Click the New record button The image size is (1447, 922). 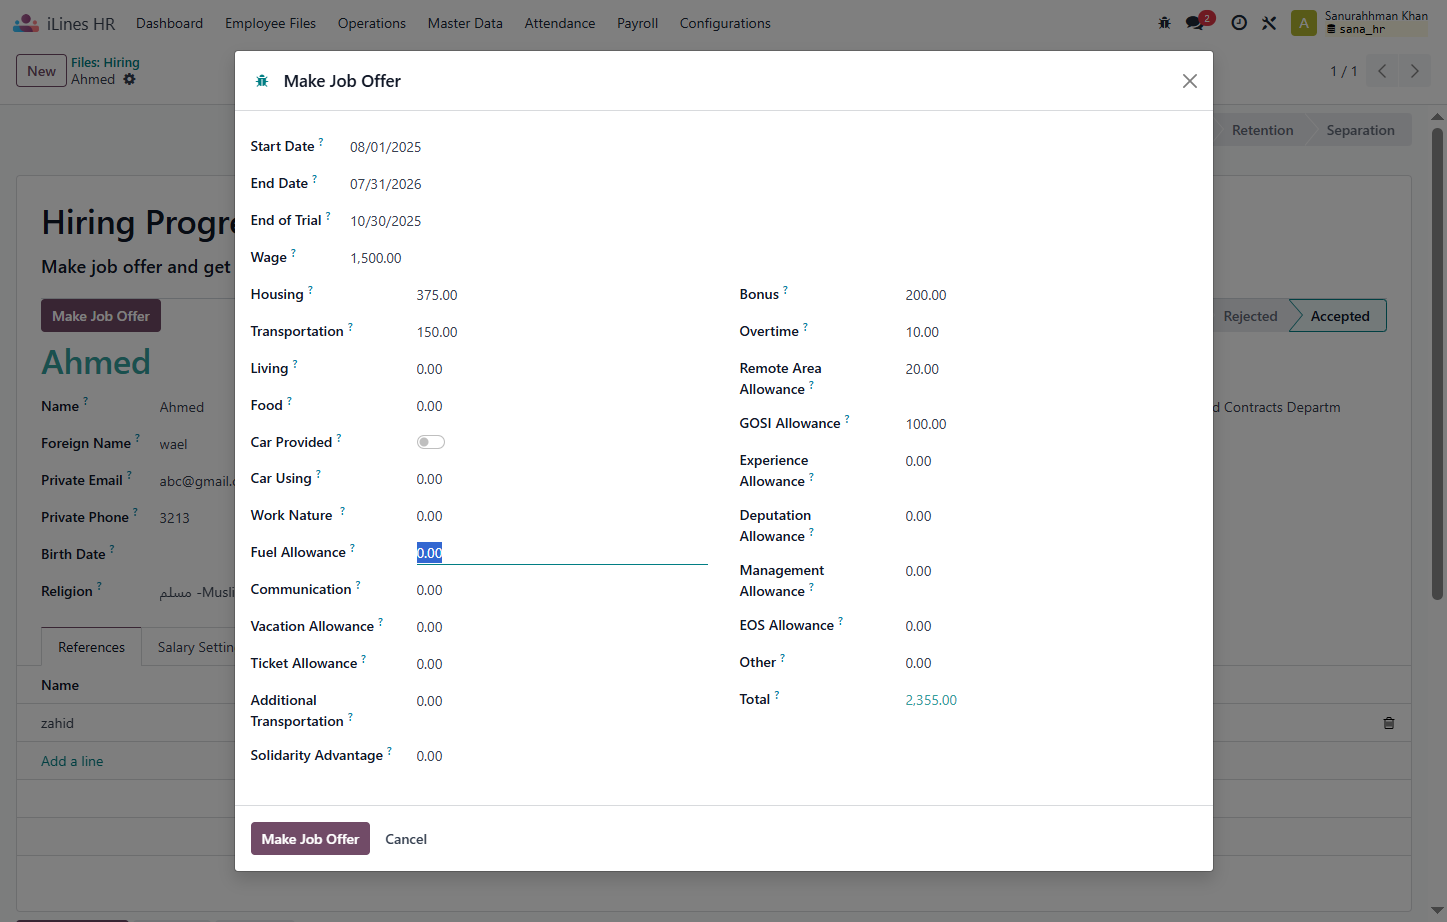click(42, 71)
